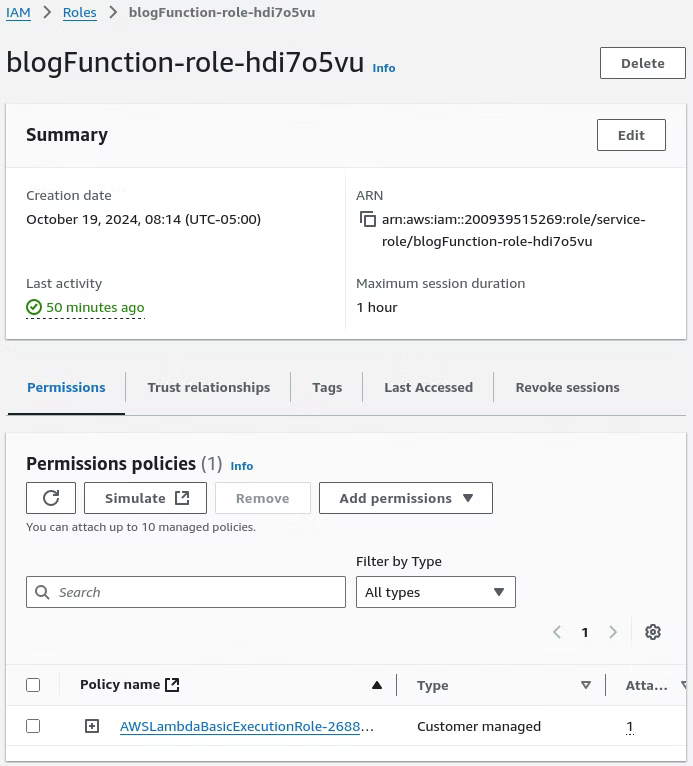Open the AWSLambdaBasicExecutionRole policy link
Viewport: 693px width, 766px height.
(x=246, y=726)
